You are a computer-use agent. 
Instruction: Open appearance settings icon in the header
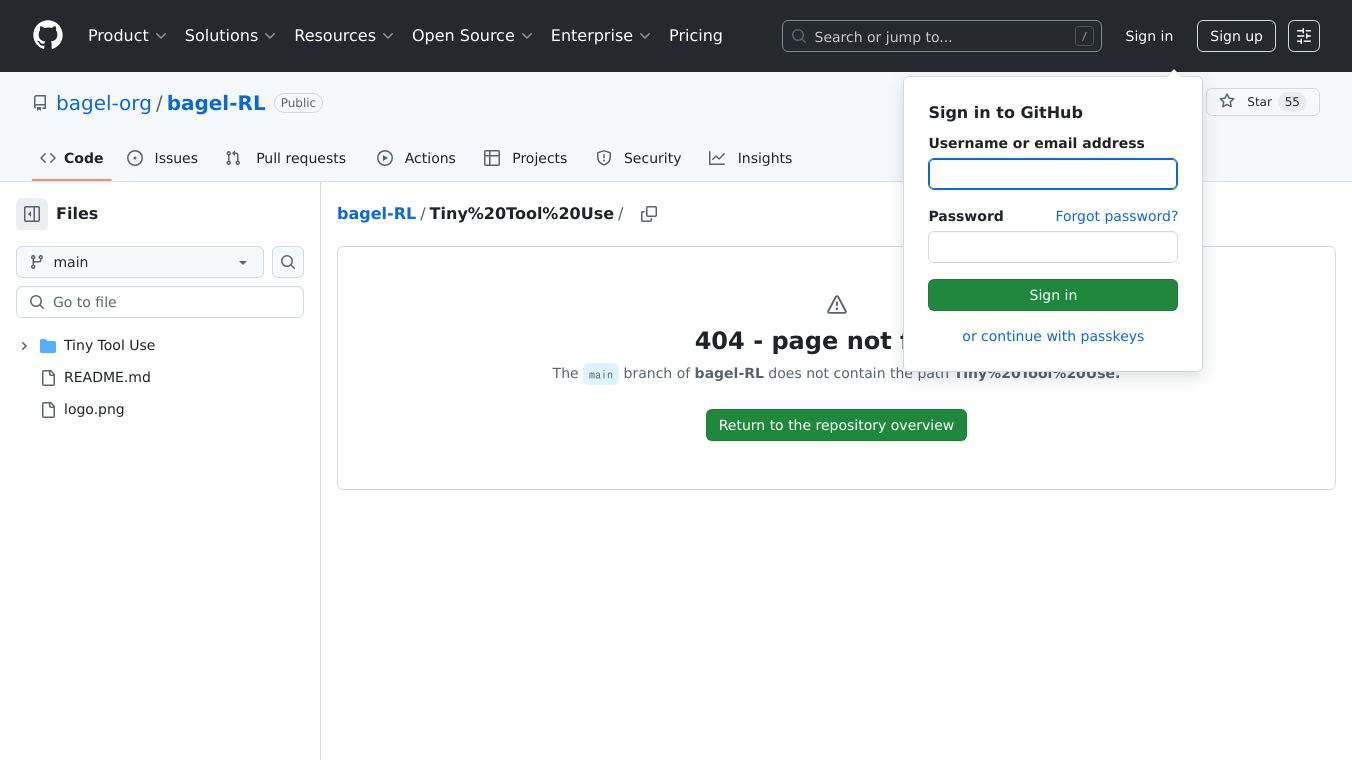pos(1304,36)
